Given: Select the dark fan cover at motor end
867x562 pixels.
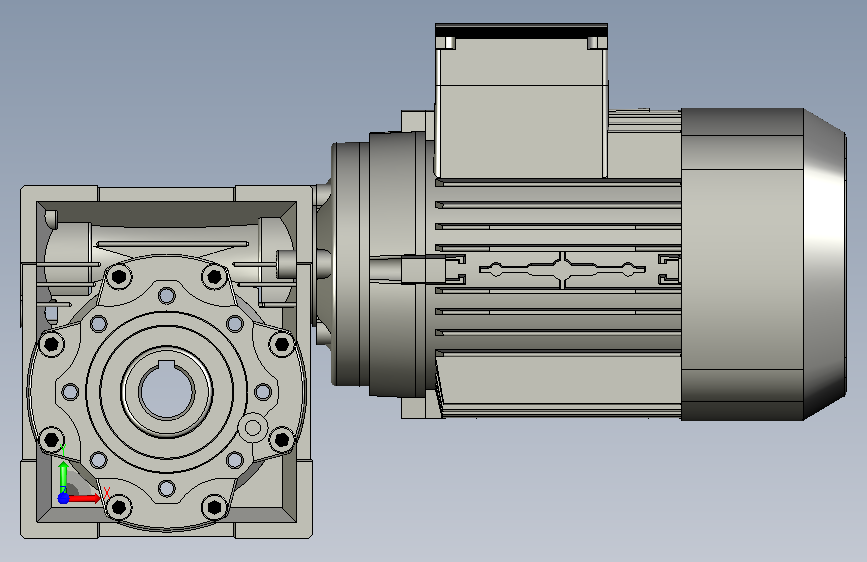Looking at the screenshot, I should pos(764,264).
